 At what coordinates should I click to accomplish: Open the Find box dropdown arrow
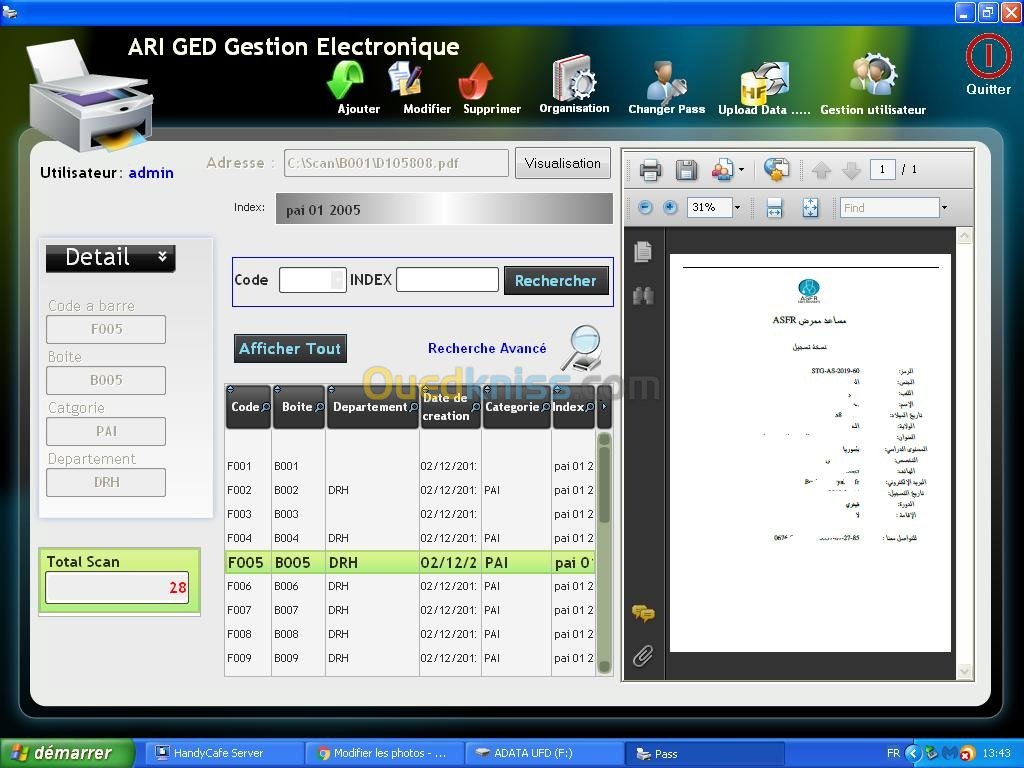click(x=944, y=208)
